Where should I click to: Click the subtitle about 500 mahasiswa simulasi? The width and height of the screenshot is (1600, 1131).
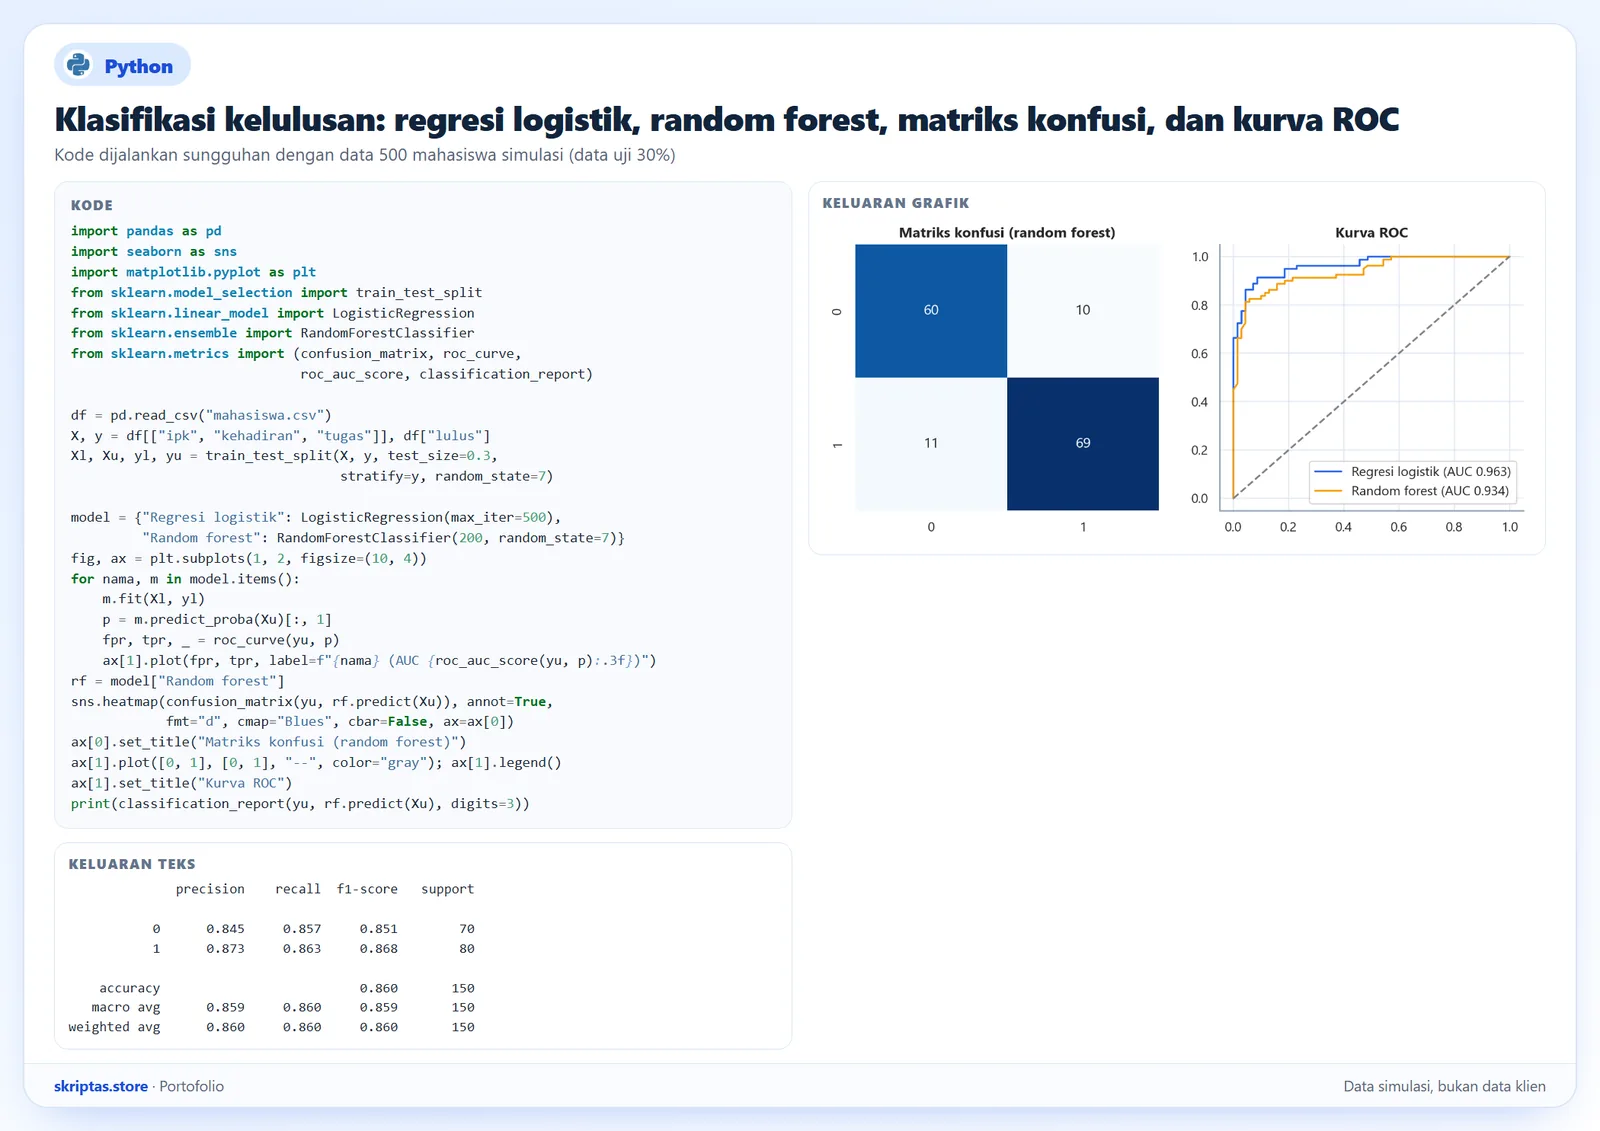click(365, 155)
